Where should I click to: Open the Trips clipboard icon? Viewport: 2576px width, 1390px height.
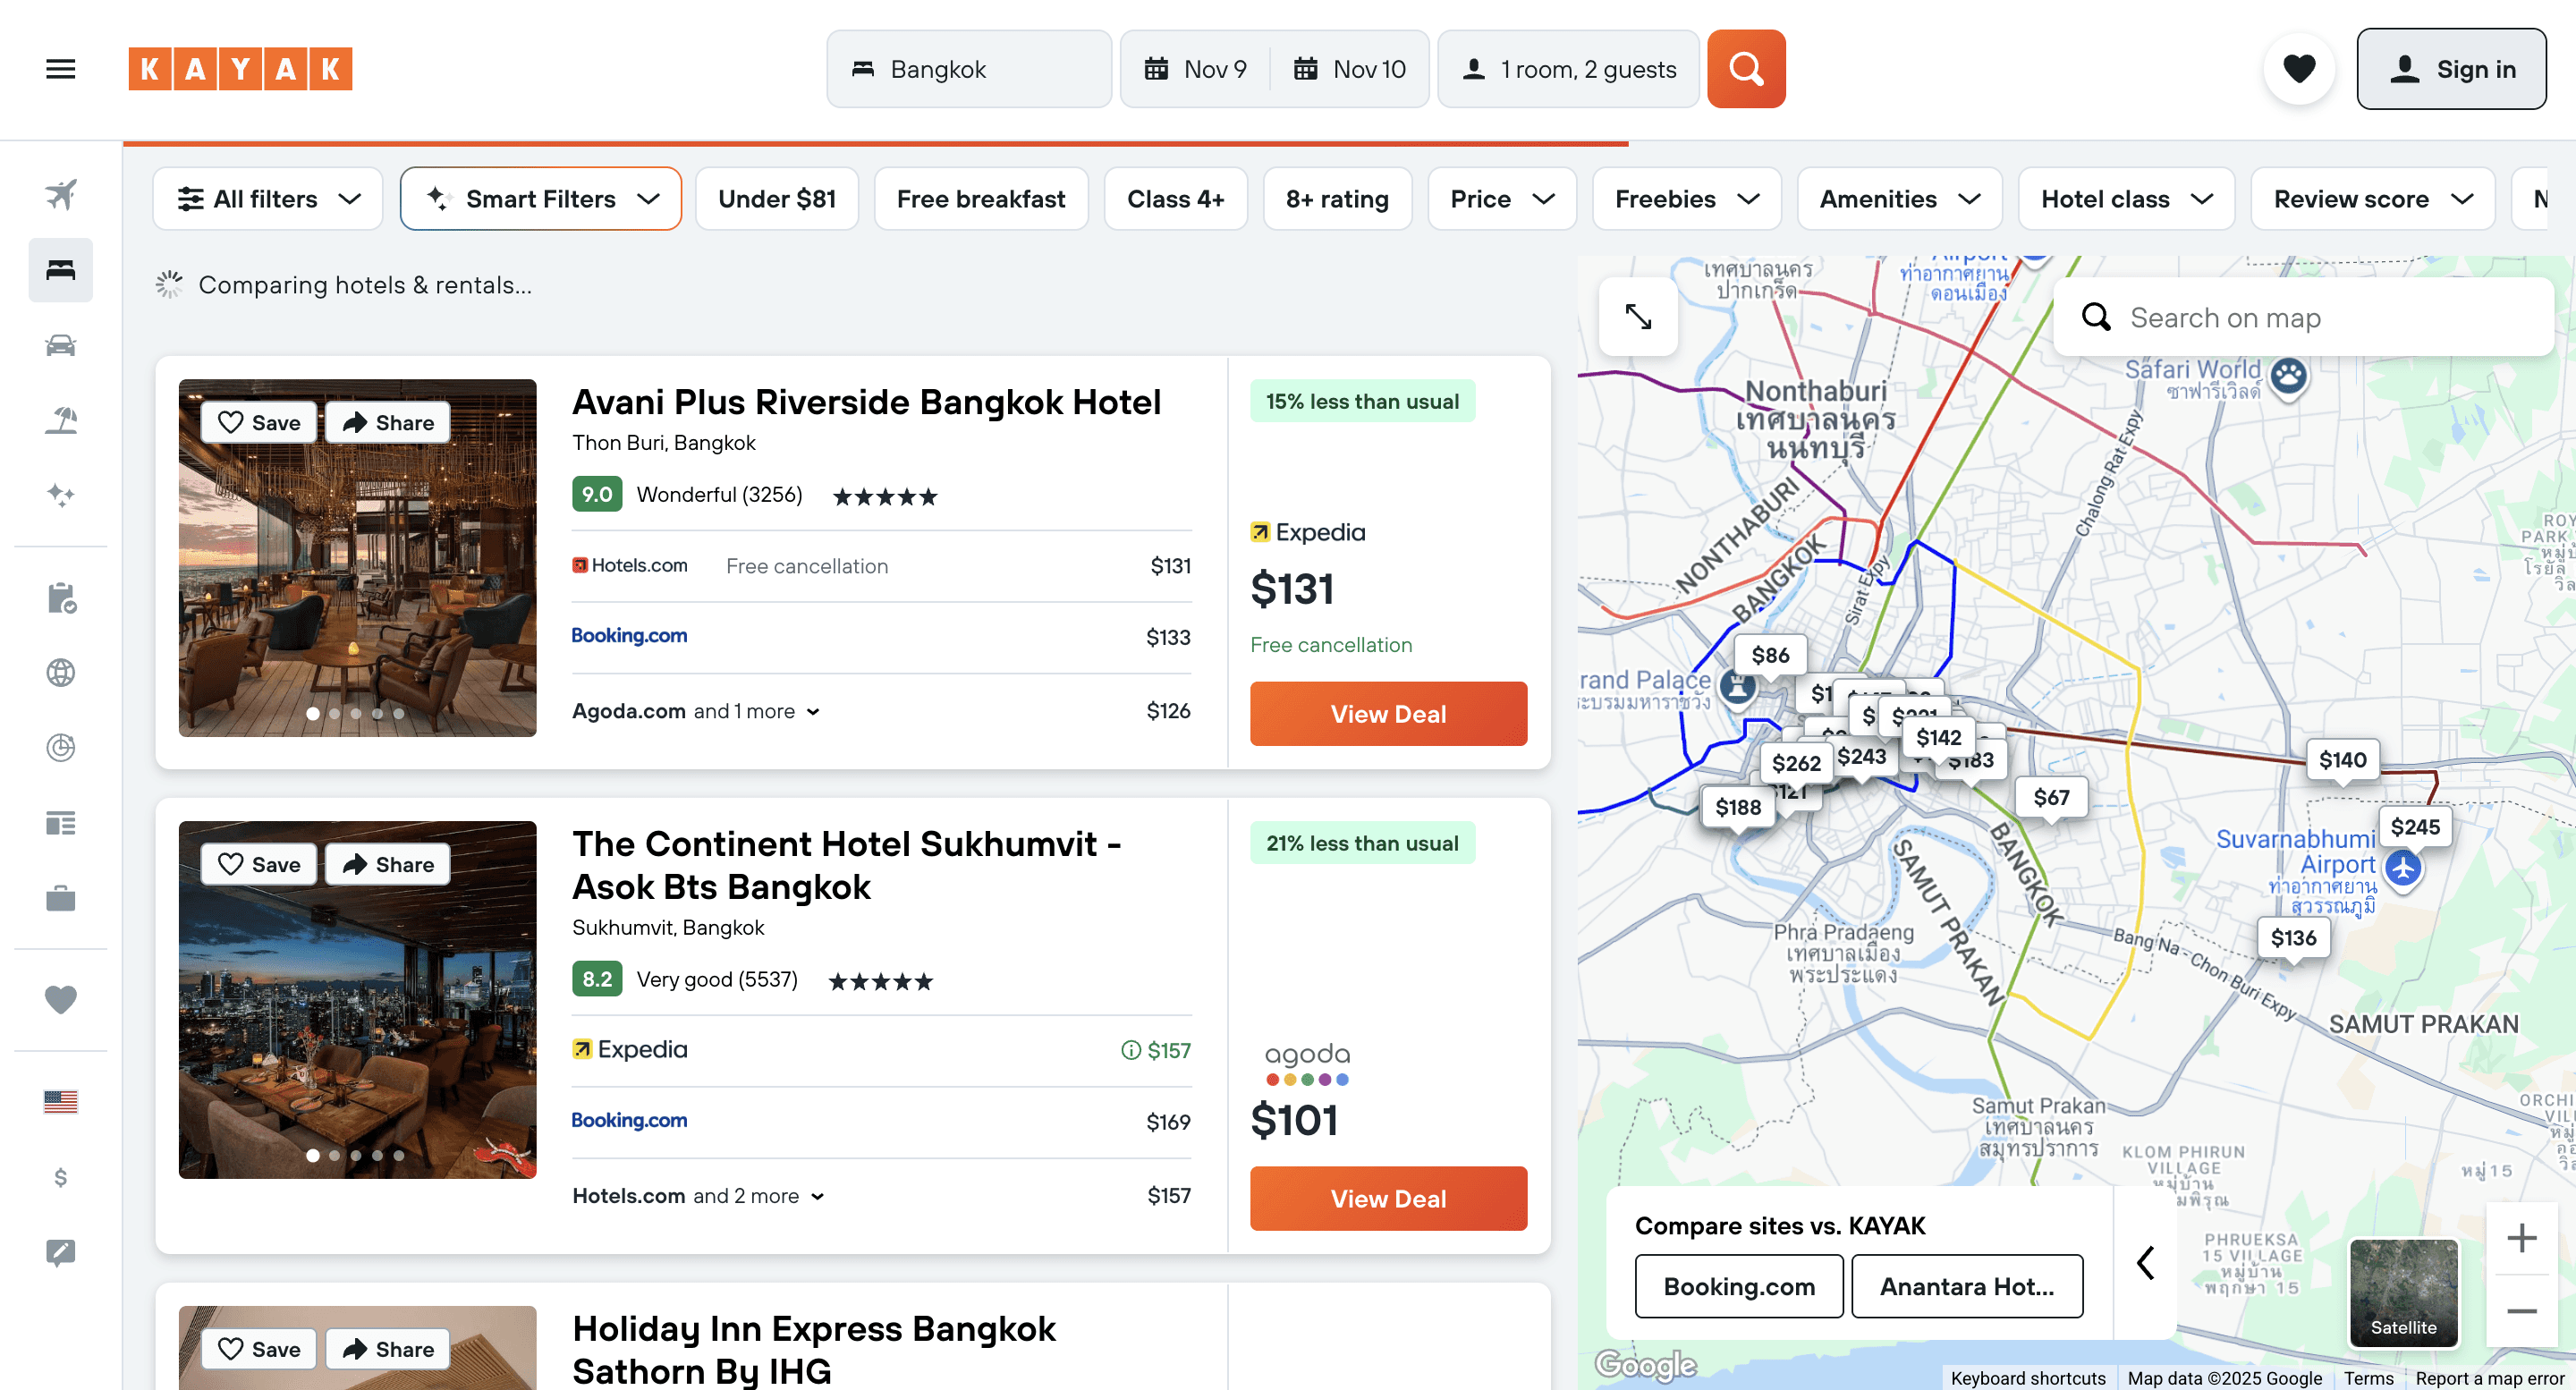[60, 600]
